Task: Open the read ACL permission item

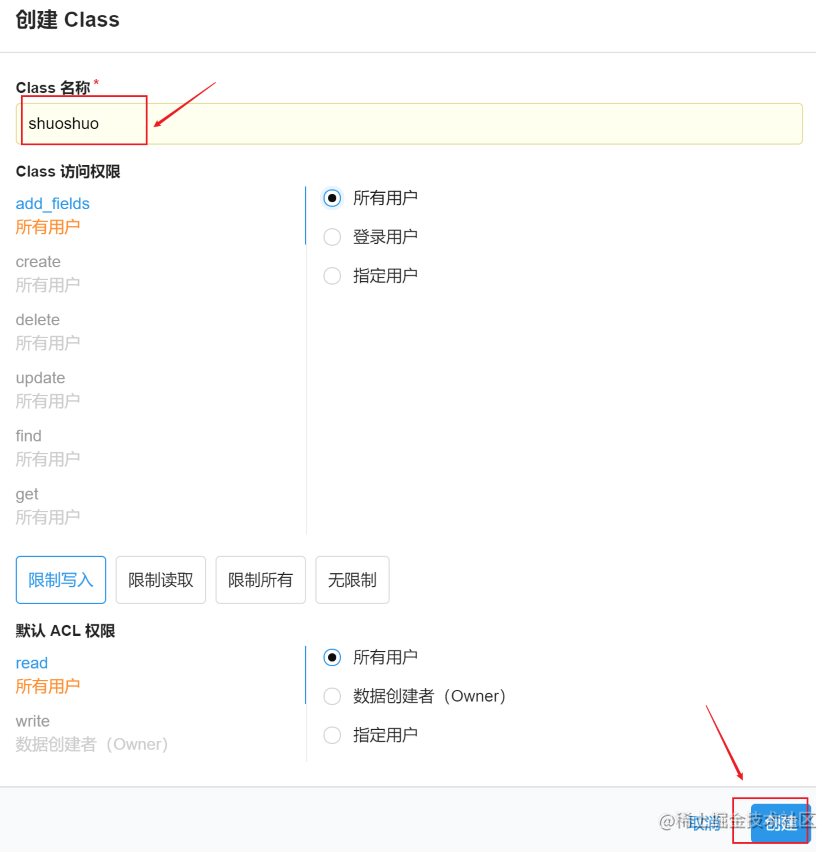Action: pyautogui.click(x=47, y=674)
